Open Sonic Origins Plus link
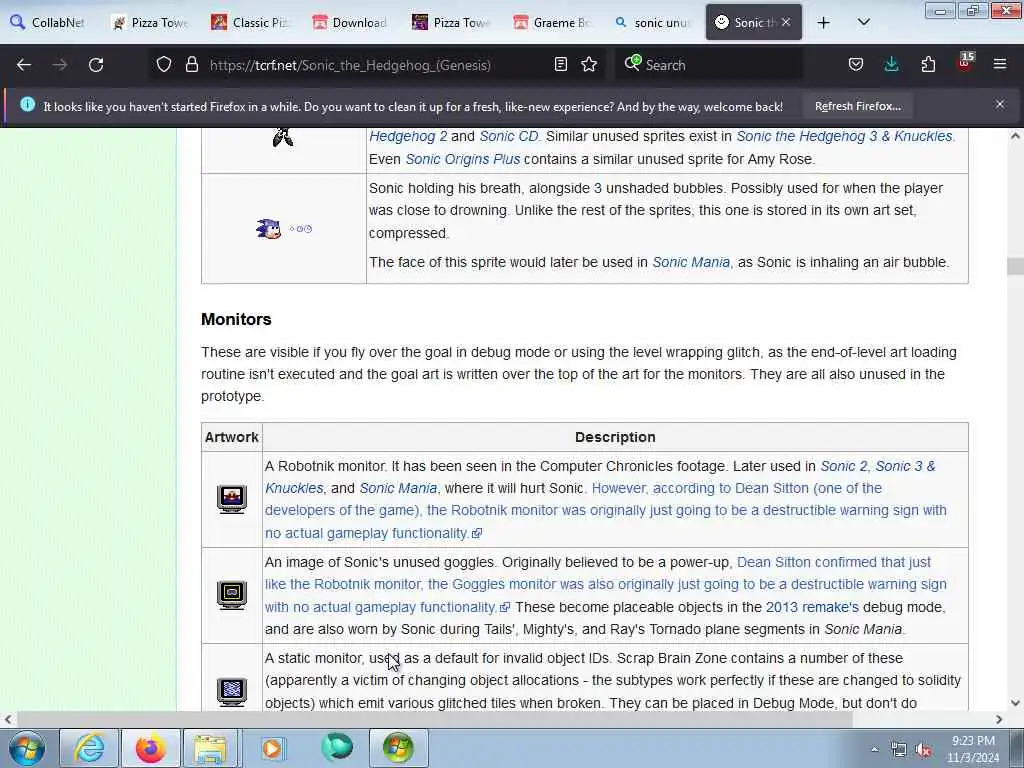 (462, 159)
